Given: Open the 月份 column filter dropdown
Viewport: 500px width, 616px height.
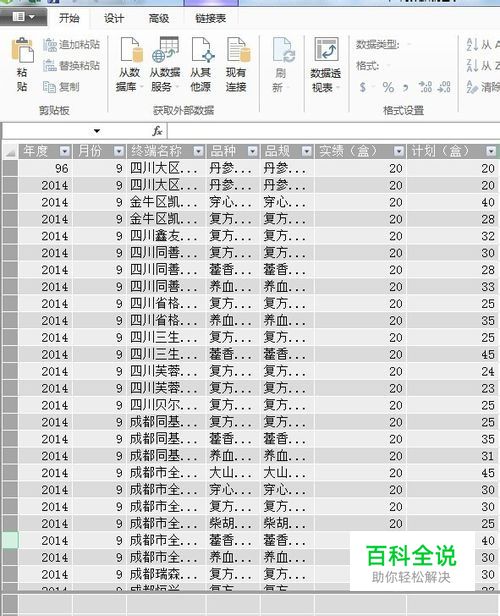Looking at the screenshot, I should (119, 151).
